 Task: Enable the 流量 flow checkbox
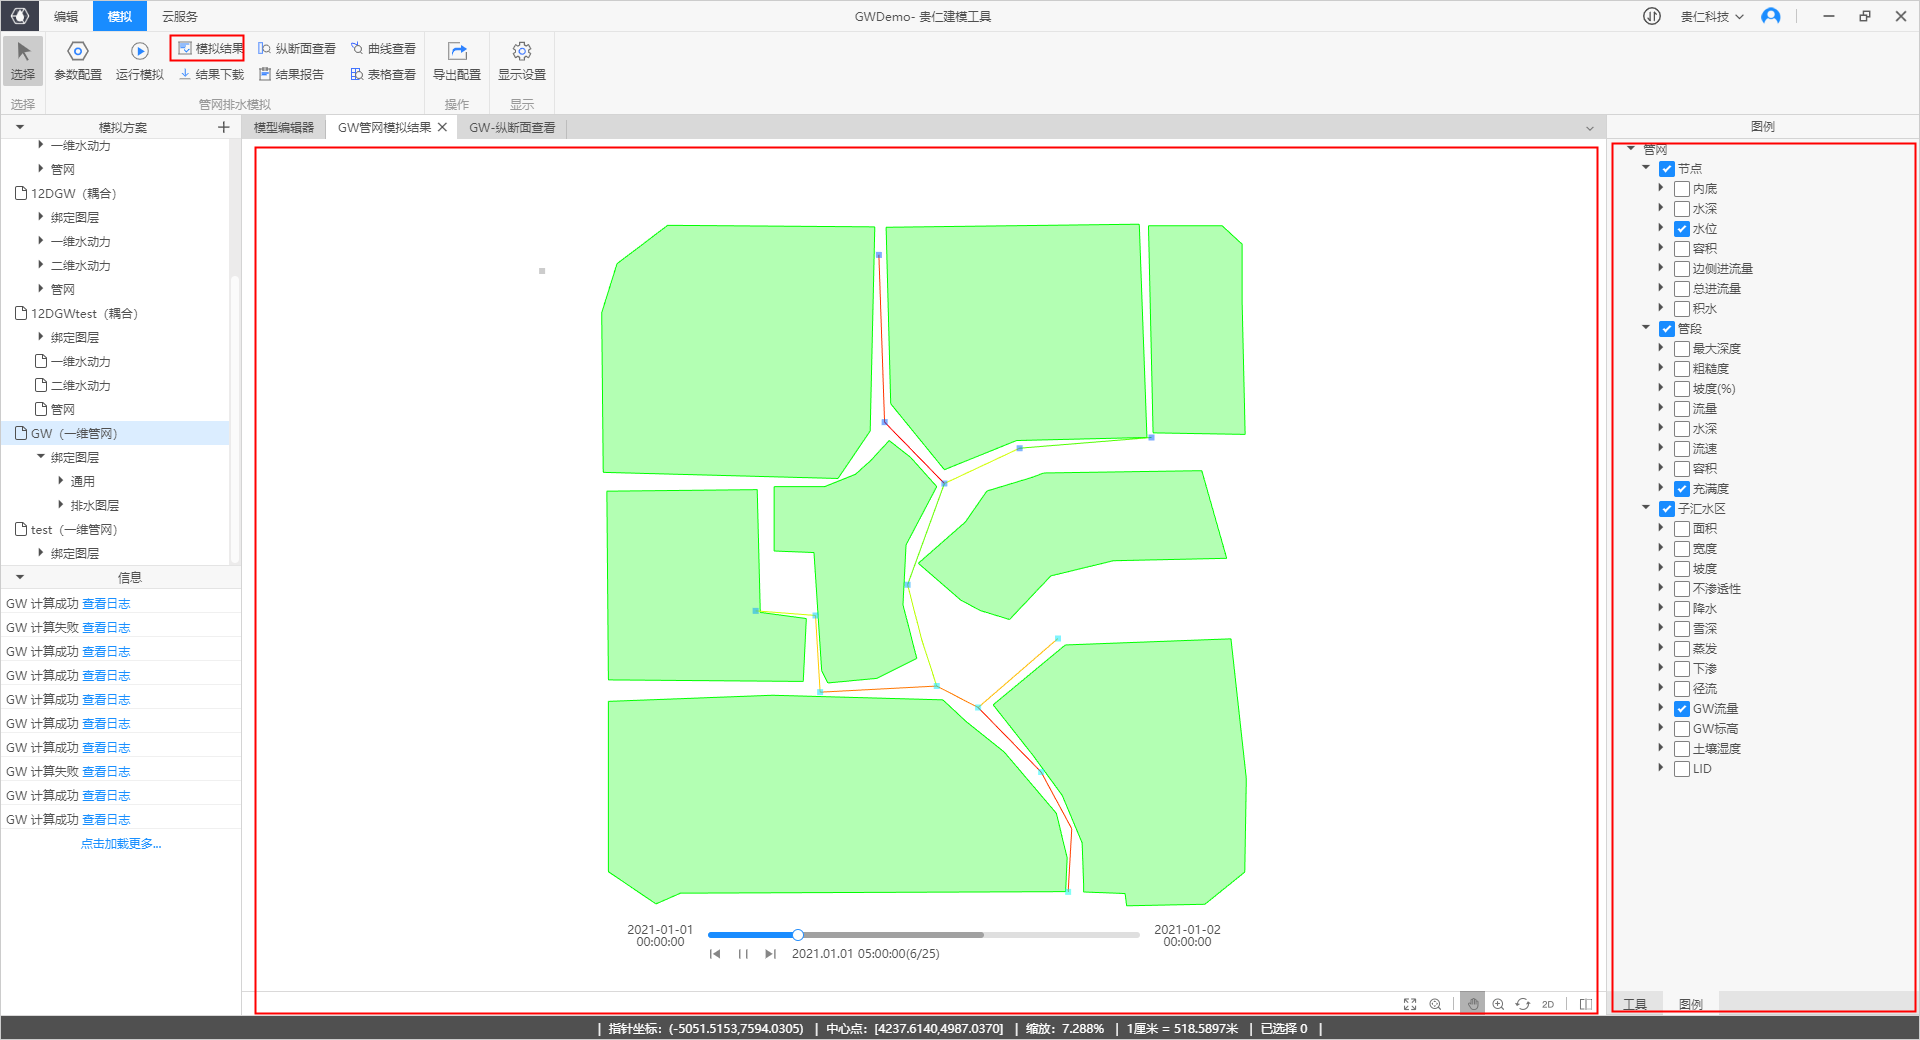coord(1682,409)
